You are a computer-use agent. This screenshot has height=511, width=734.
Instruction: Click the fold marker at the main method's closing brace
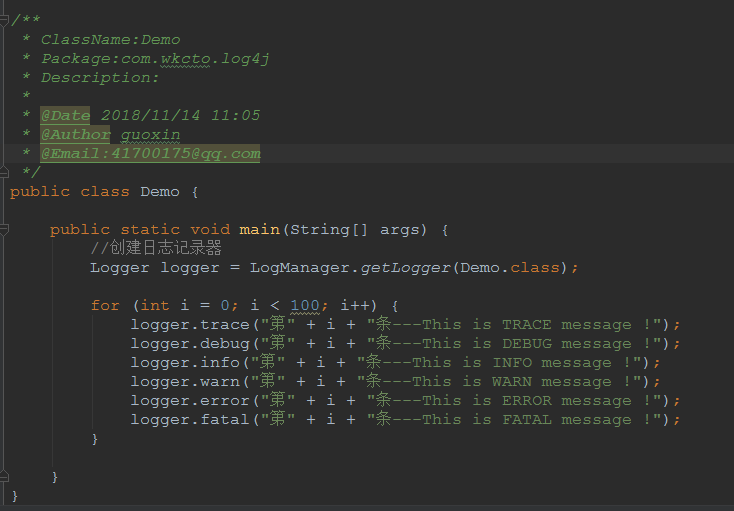click(x=4, y=476)
